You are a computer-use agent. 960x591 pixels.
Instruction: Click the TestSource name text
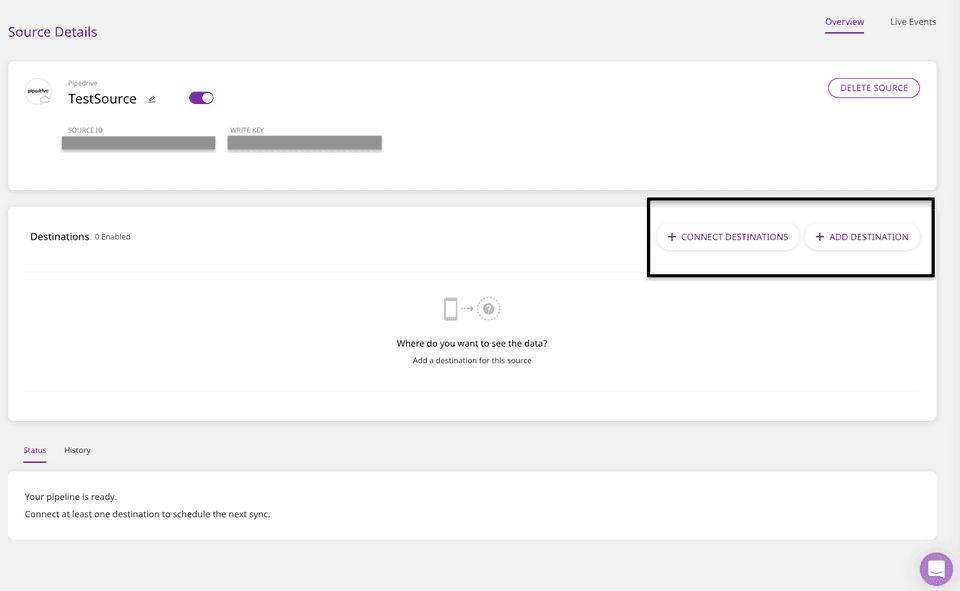point(102,99)
